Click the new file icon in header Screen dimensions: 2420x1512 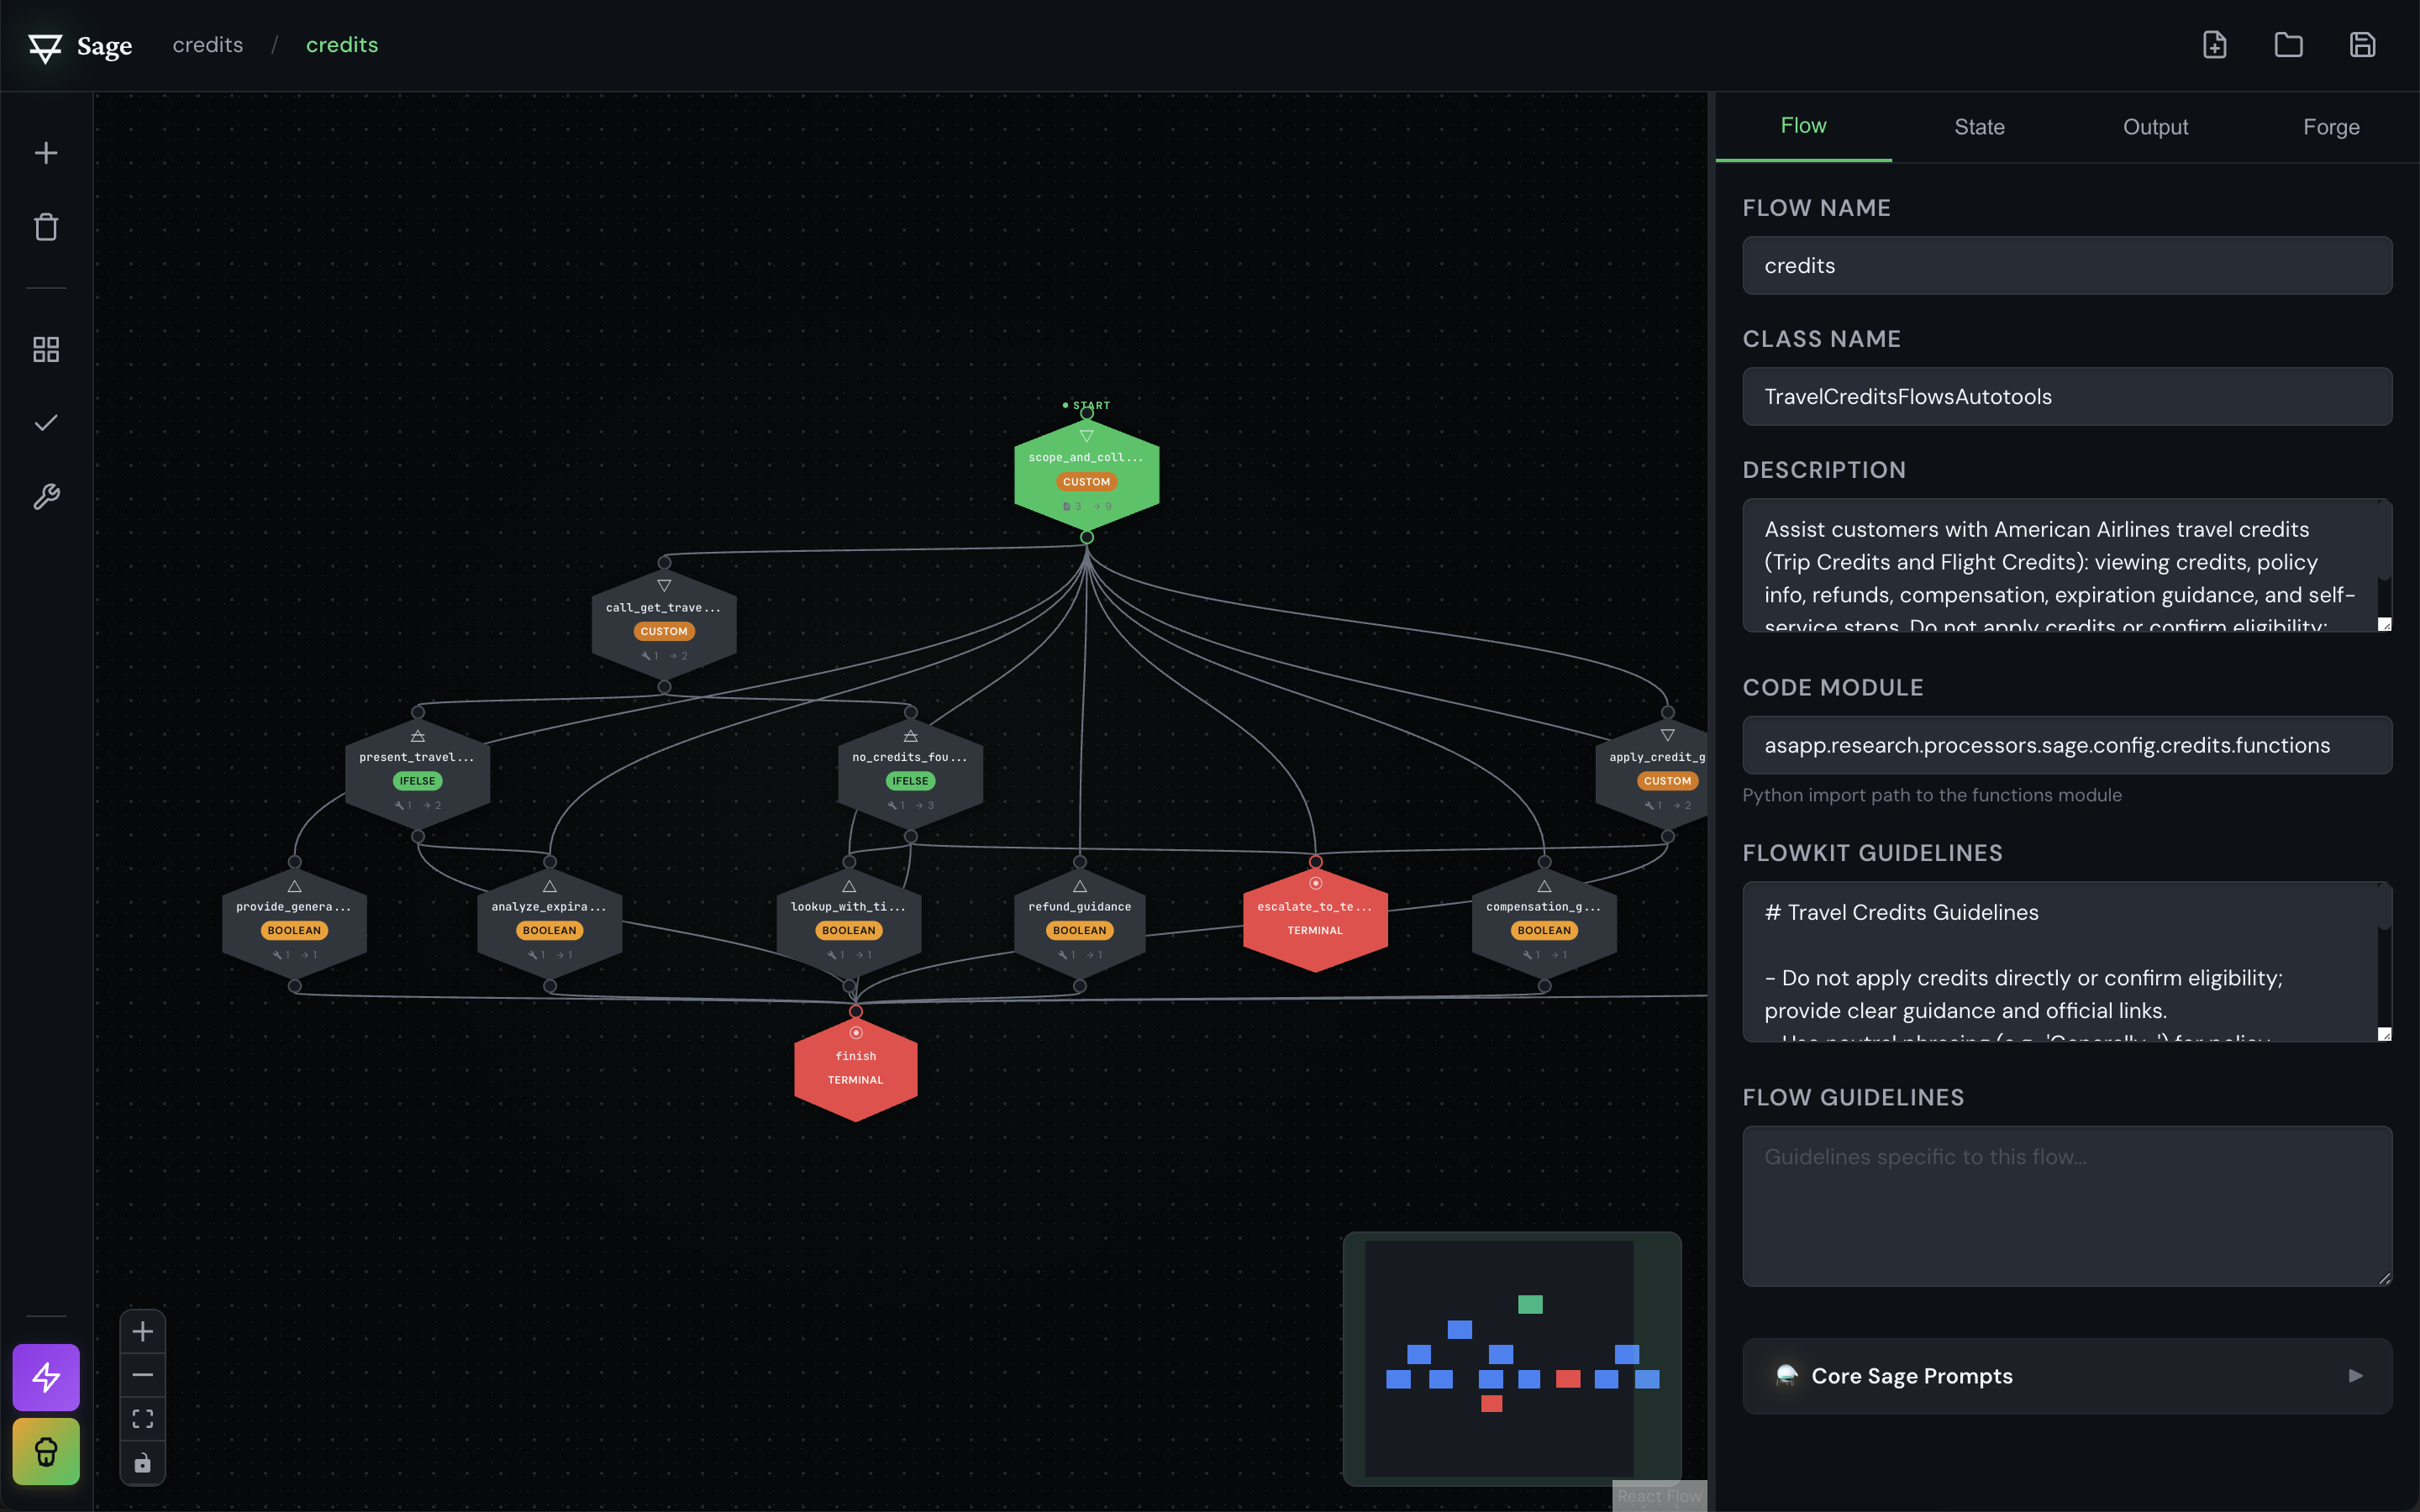click(x=2214, y=45)
